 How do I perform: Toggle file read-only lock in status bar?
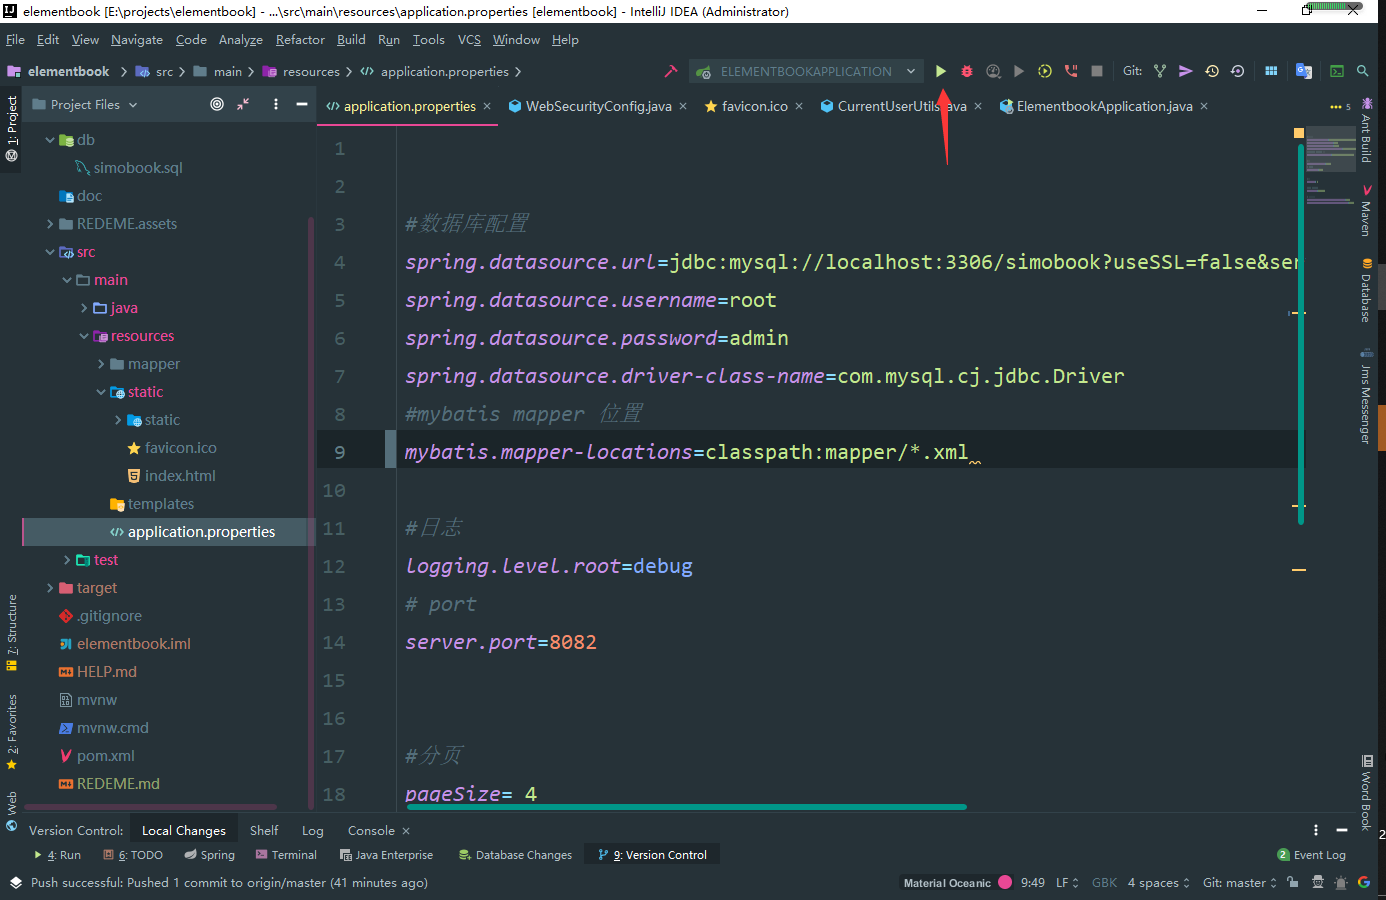coord(1293,882)
